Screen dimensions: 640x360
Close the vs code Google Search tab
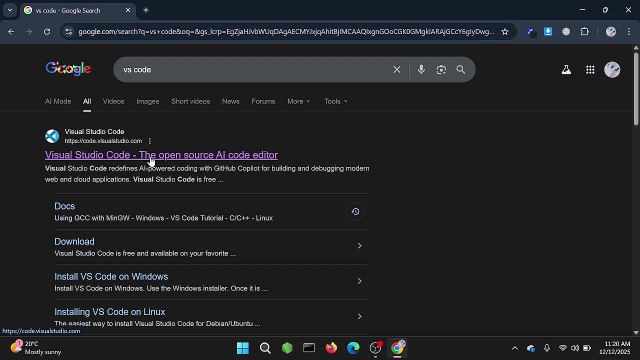(127, 10)
